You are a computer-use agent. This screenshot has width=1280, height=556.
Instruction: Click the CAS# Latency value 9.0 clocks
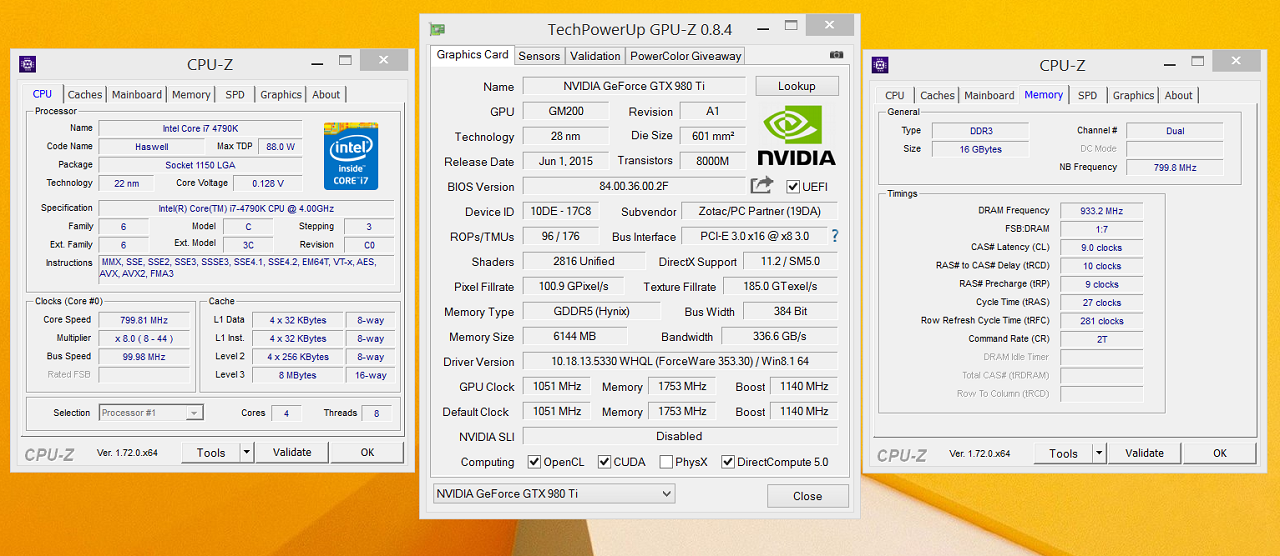pos(1101,248)
